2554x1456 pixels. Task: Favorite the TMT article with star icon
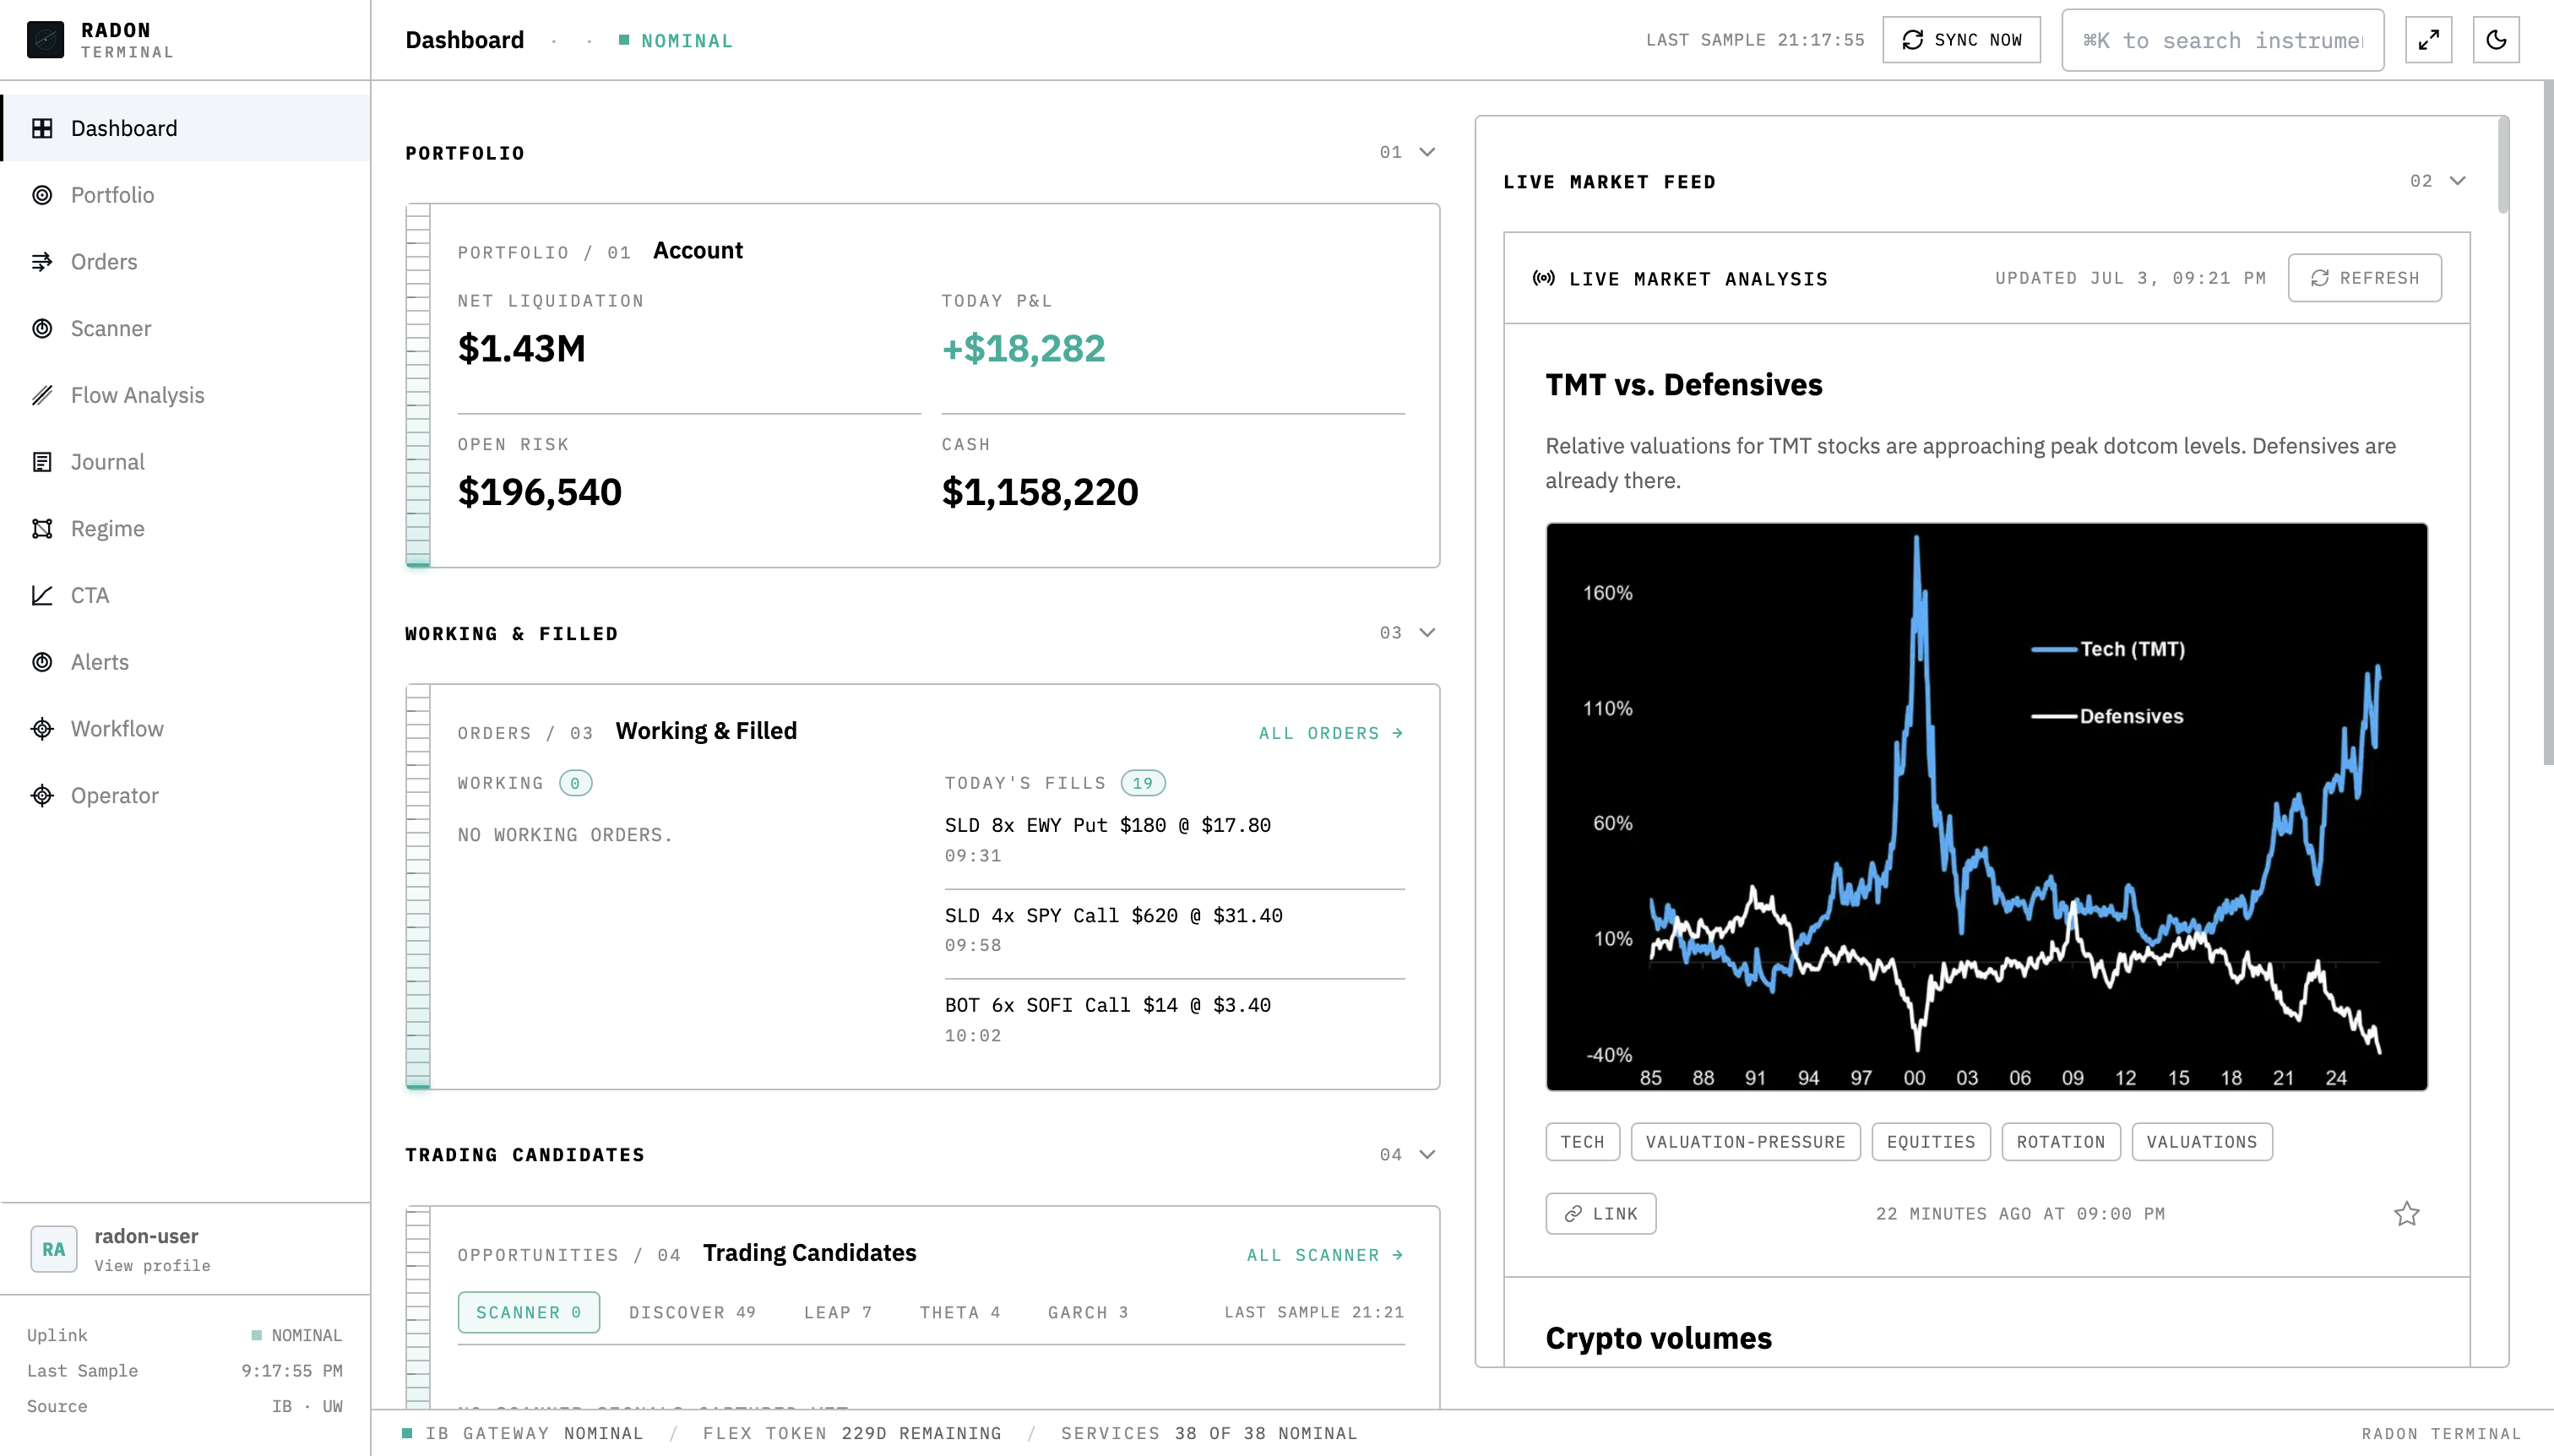tap(2407, 1213)
